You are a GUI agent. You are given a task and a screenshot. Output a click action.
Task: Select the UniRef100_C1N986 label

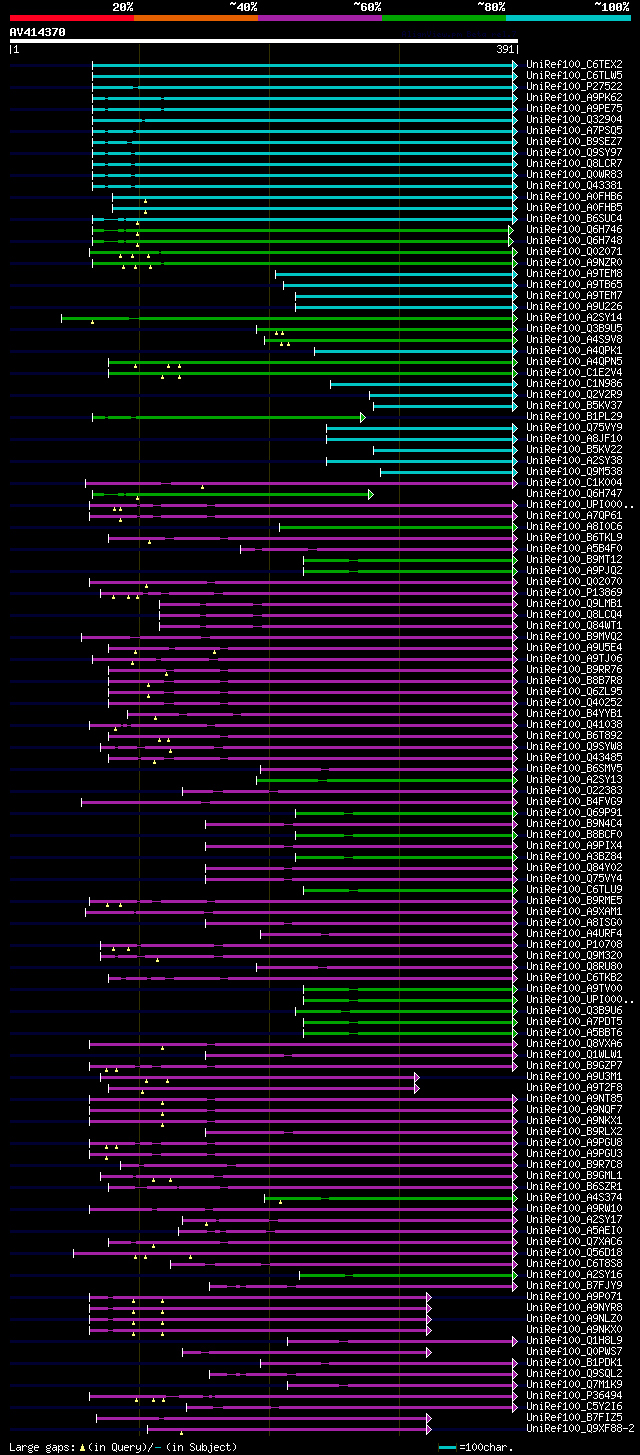[574, 383]
